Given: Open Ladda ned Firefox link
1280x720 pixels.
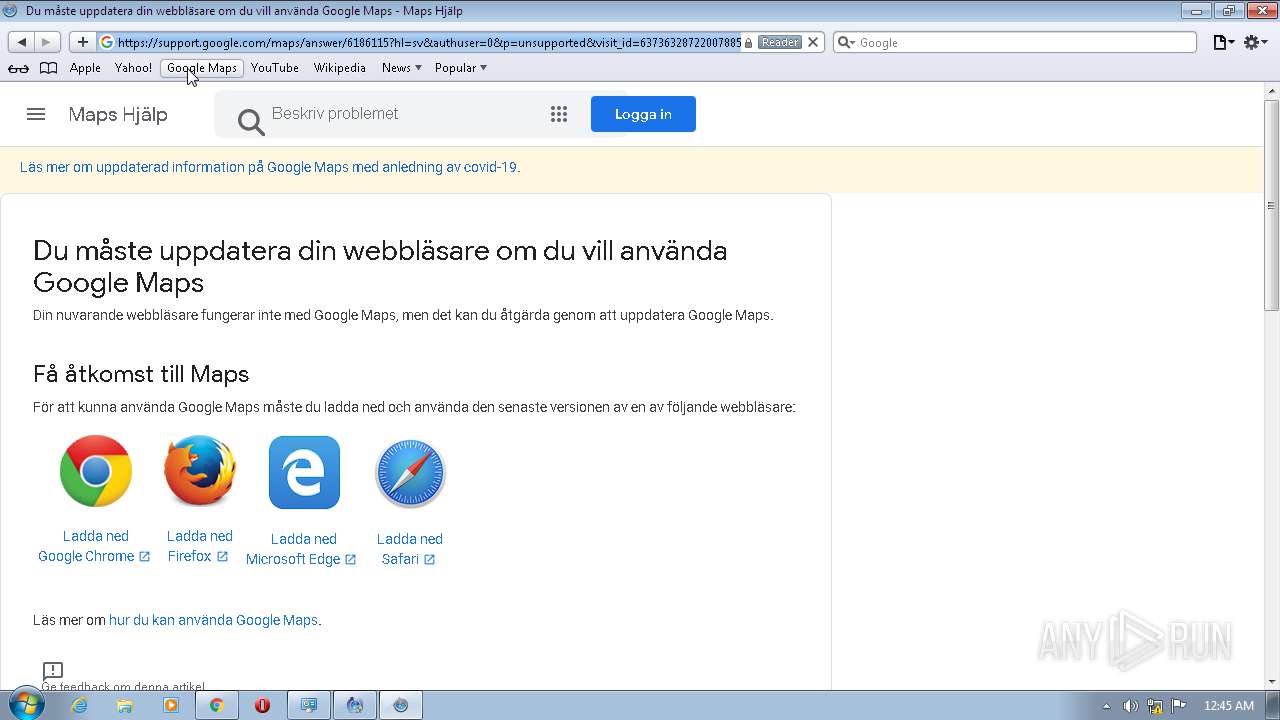Looking at the screenshot, I should point(200,546).
